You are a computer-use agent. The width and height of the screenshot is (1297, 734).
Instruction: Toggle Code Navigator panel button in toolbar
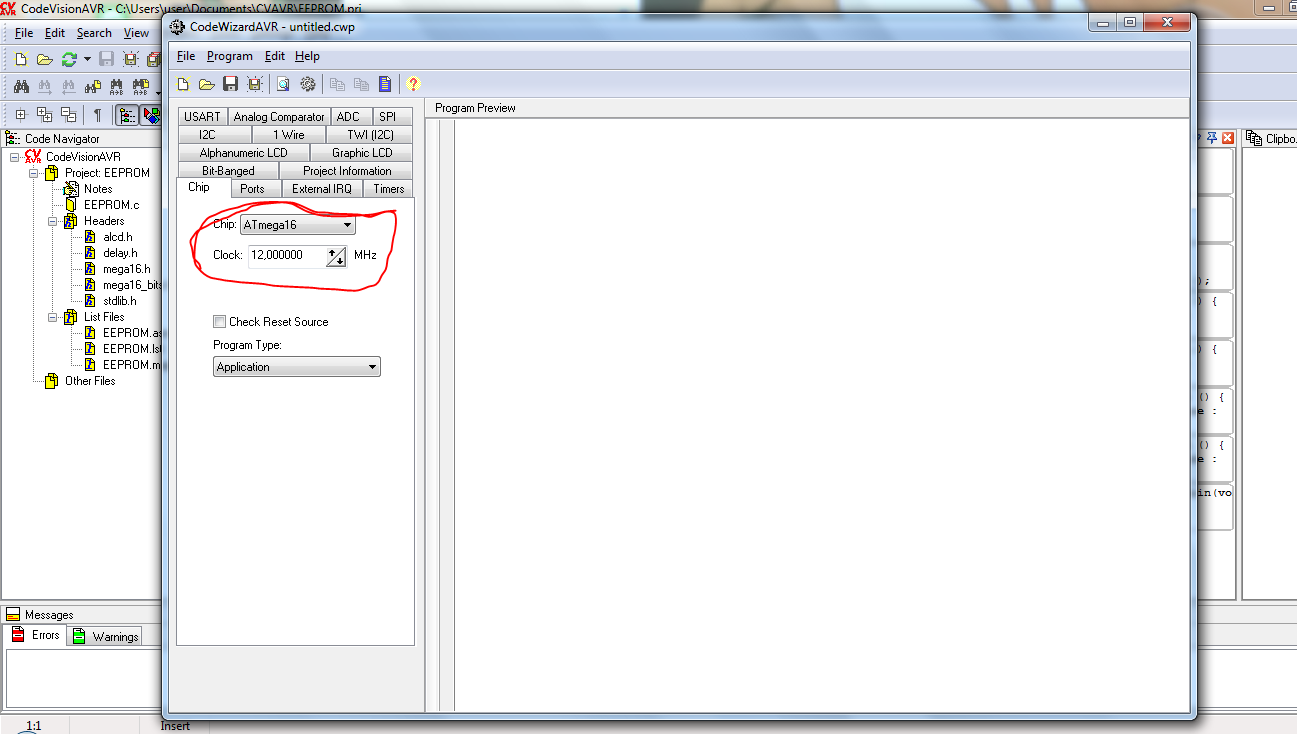pyautogui.click(x=127, y=115)
